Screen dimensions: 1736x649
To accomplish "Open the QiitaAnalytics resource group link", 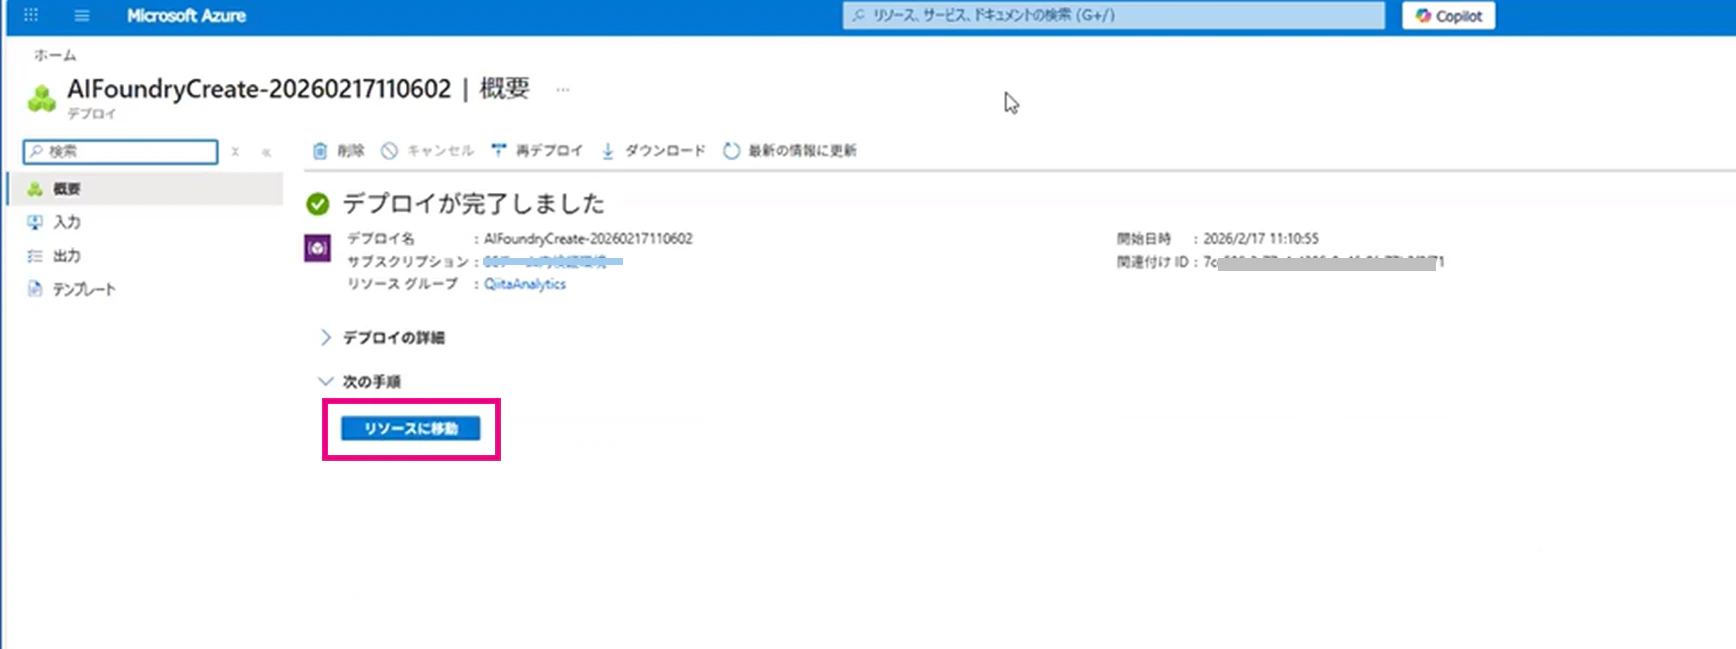I will (525, 284).
